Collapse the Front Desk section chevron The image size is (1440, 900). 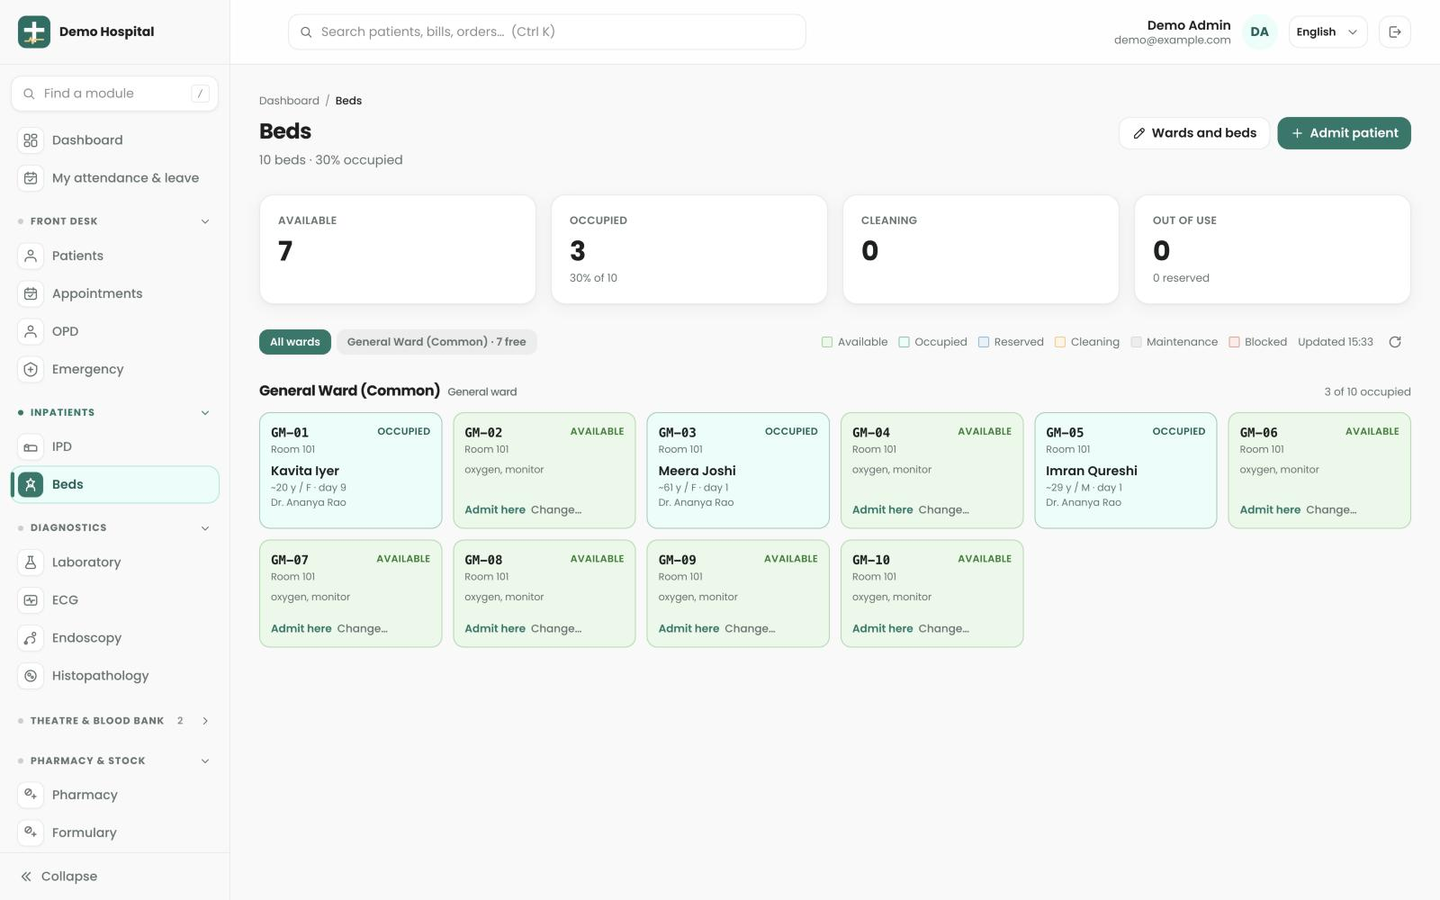[x=205, y=221]
